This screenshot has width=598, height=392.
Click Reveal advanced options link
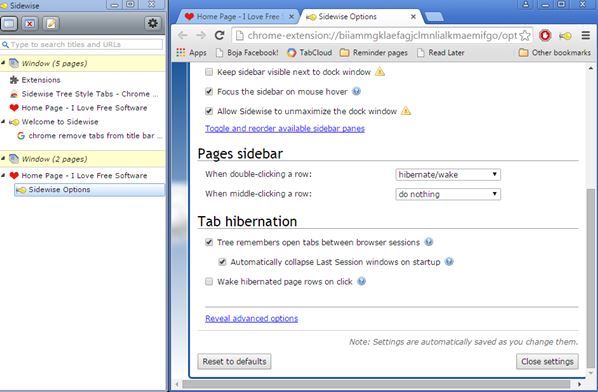(x=251, y=318)
